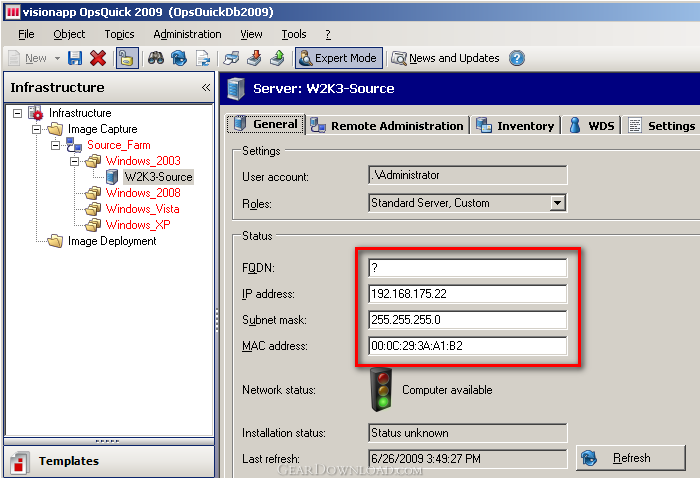Image resolution: width=700 pixels, height=478 pixels.
Task: Switch to the Settings tab
Action: [x=662, y=125]
